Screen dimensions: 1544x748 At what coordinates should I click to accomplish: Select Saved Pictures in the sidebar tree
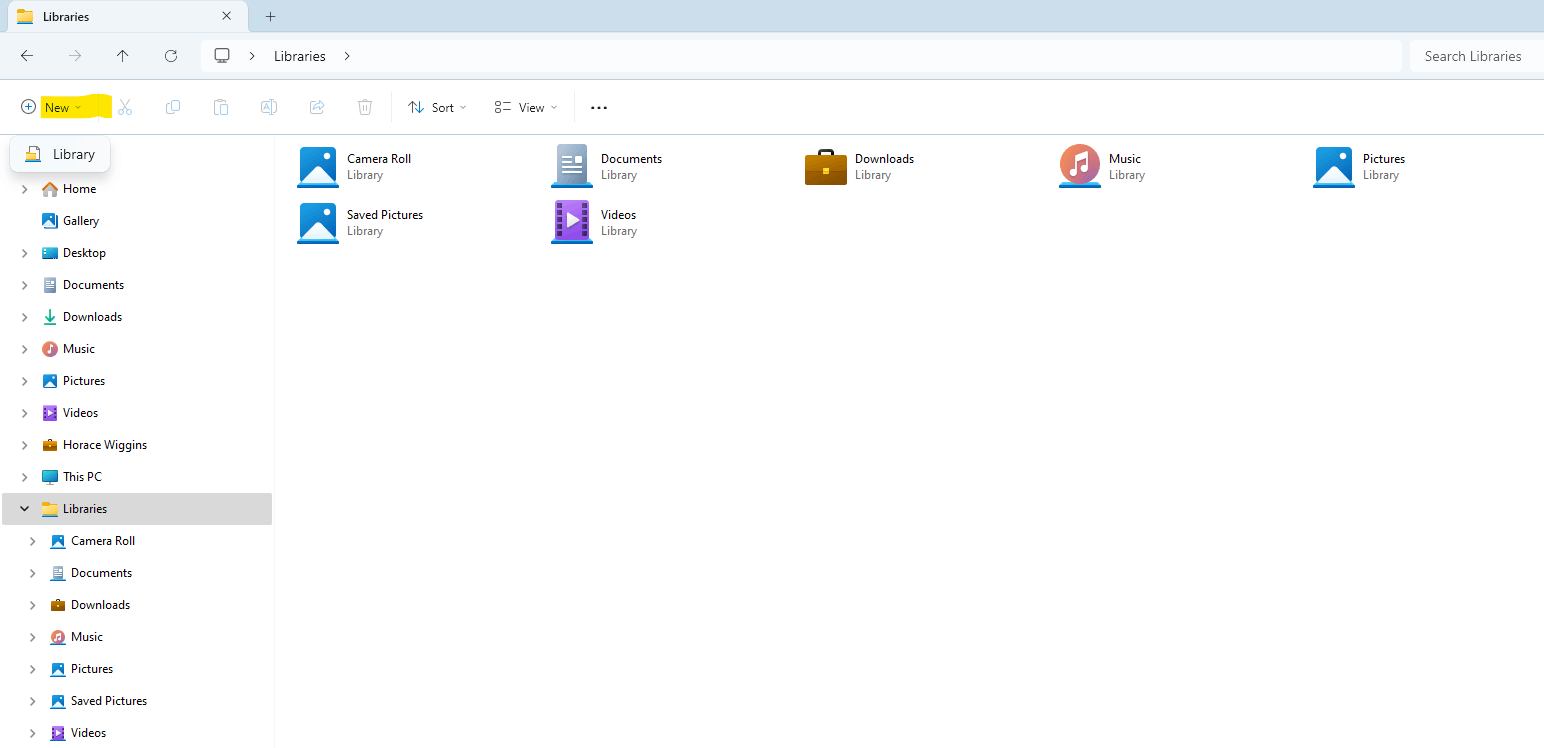pyautogui.click(x=109, y=701)
